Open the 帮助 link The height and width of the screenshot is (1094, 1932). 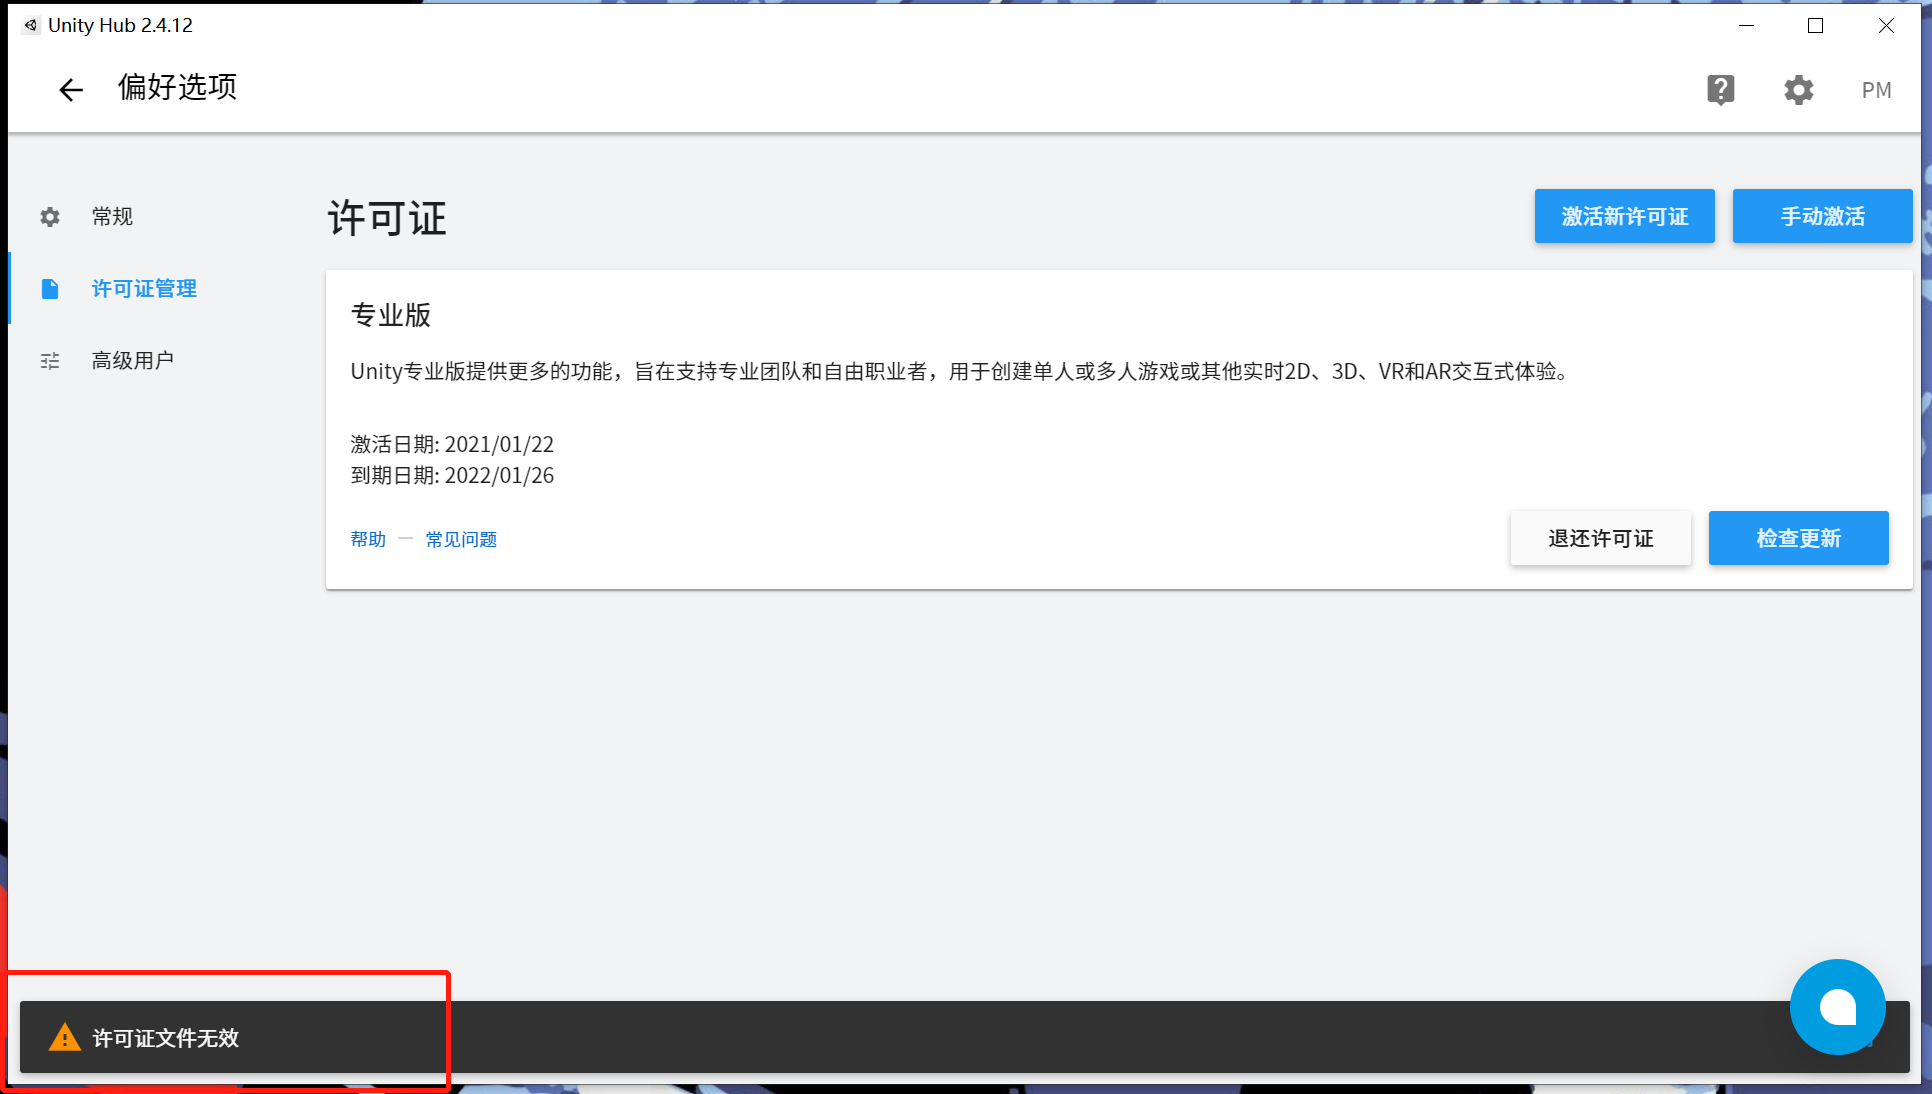[368, 540]
